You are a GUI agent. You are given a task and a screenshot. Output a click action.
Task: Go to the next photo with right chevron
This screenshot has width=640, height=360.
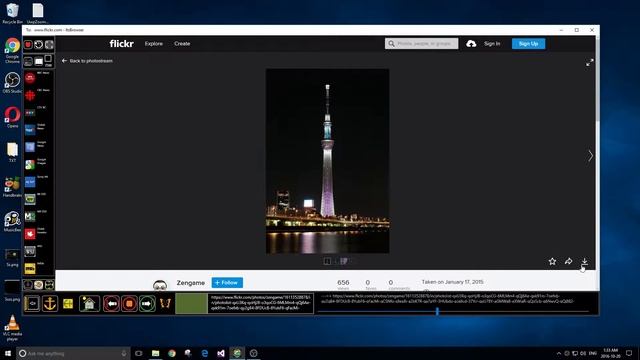[590, 156]
